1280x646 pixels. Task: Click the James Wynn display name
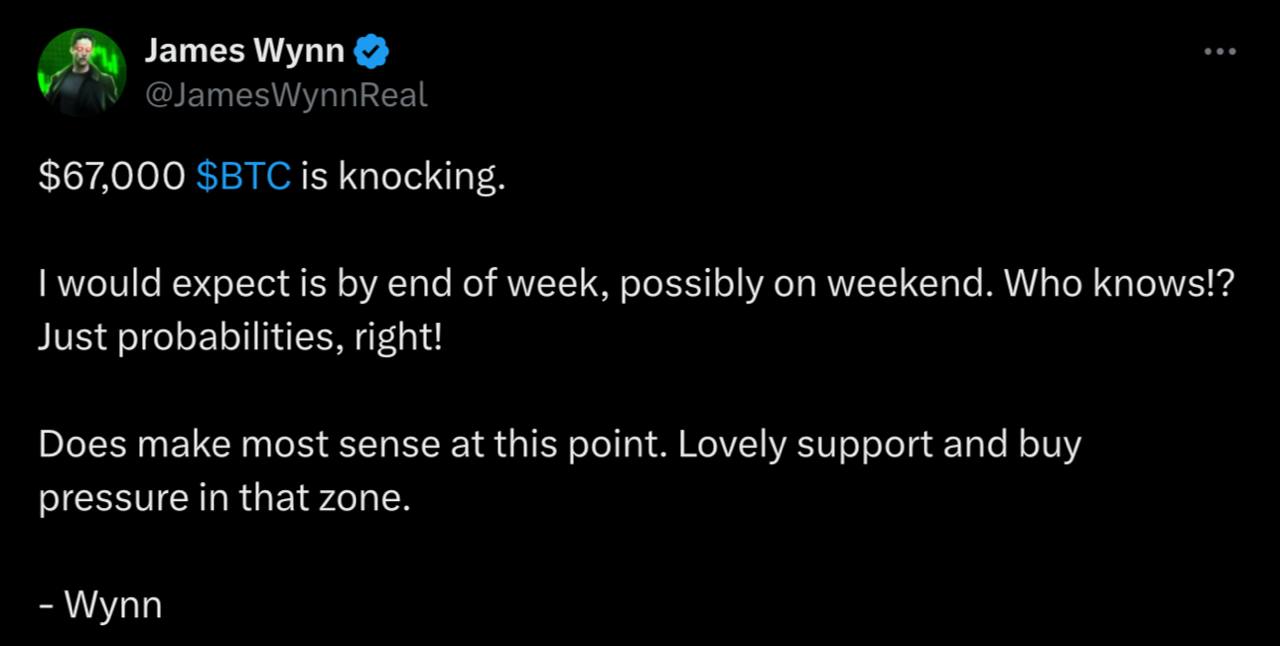[x=244, y=50]
